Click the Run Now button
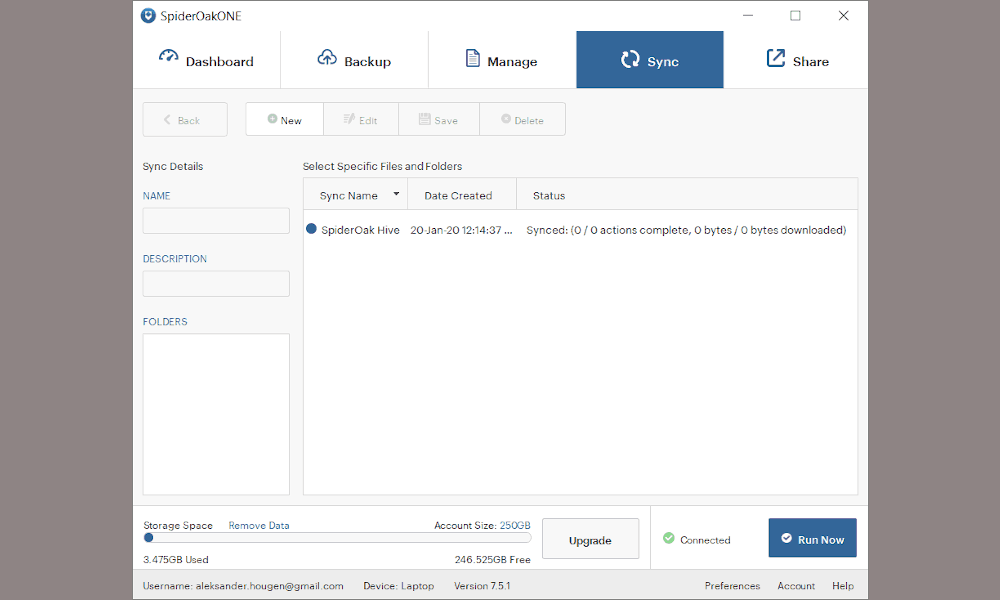Image resolution: width=1000 pixels, height=600 pixels. click(812, 538)
